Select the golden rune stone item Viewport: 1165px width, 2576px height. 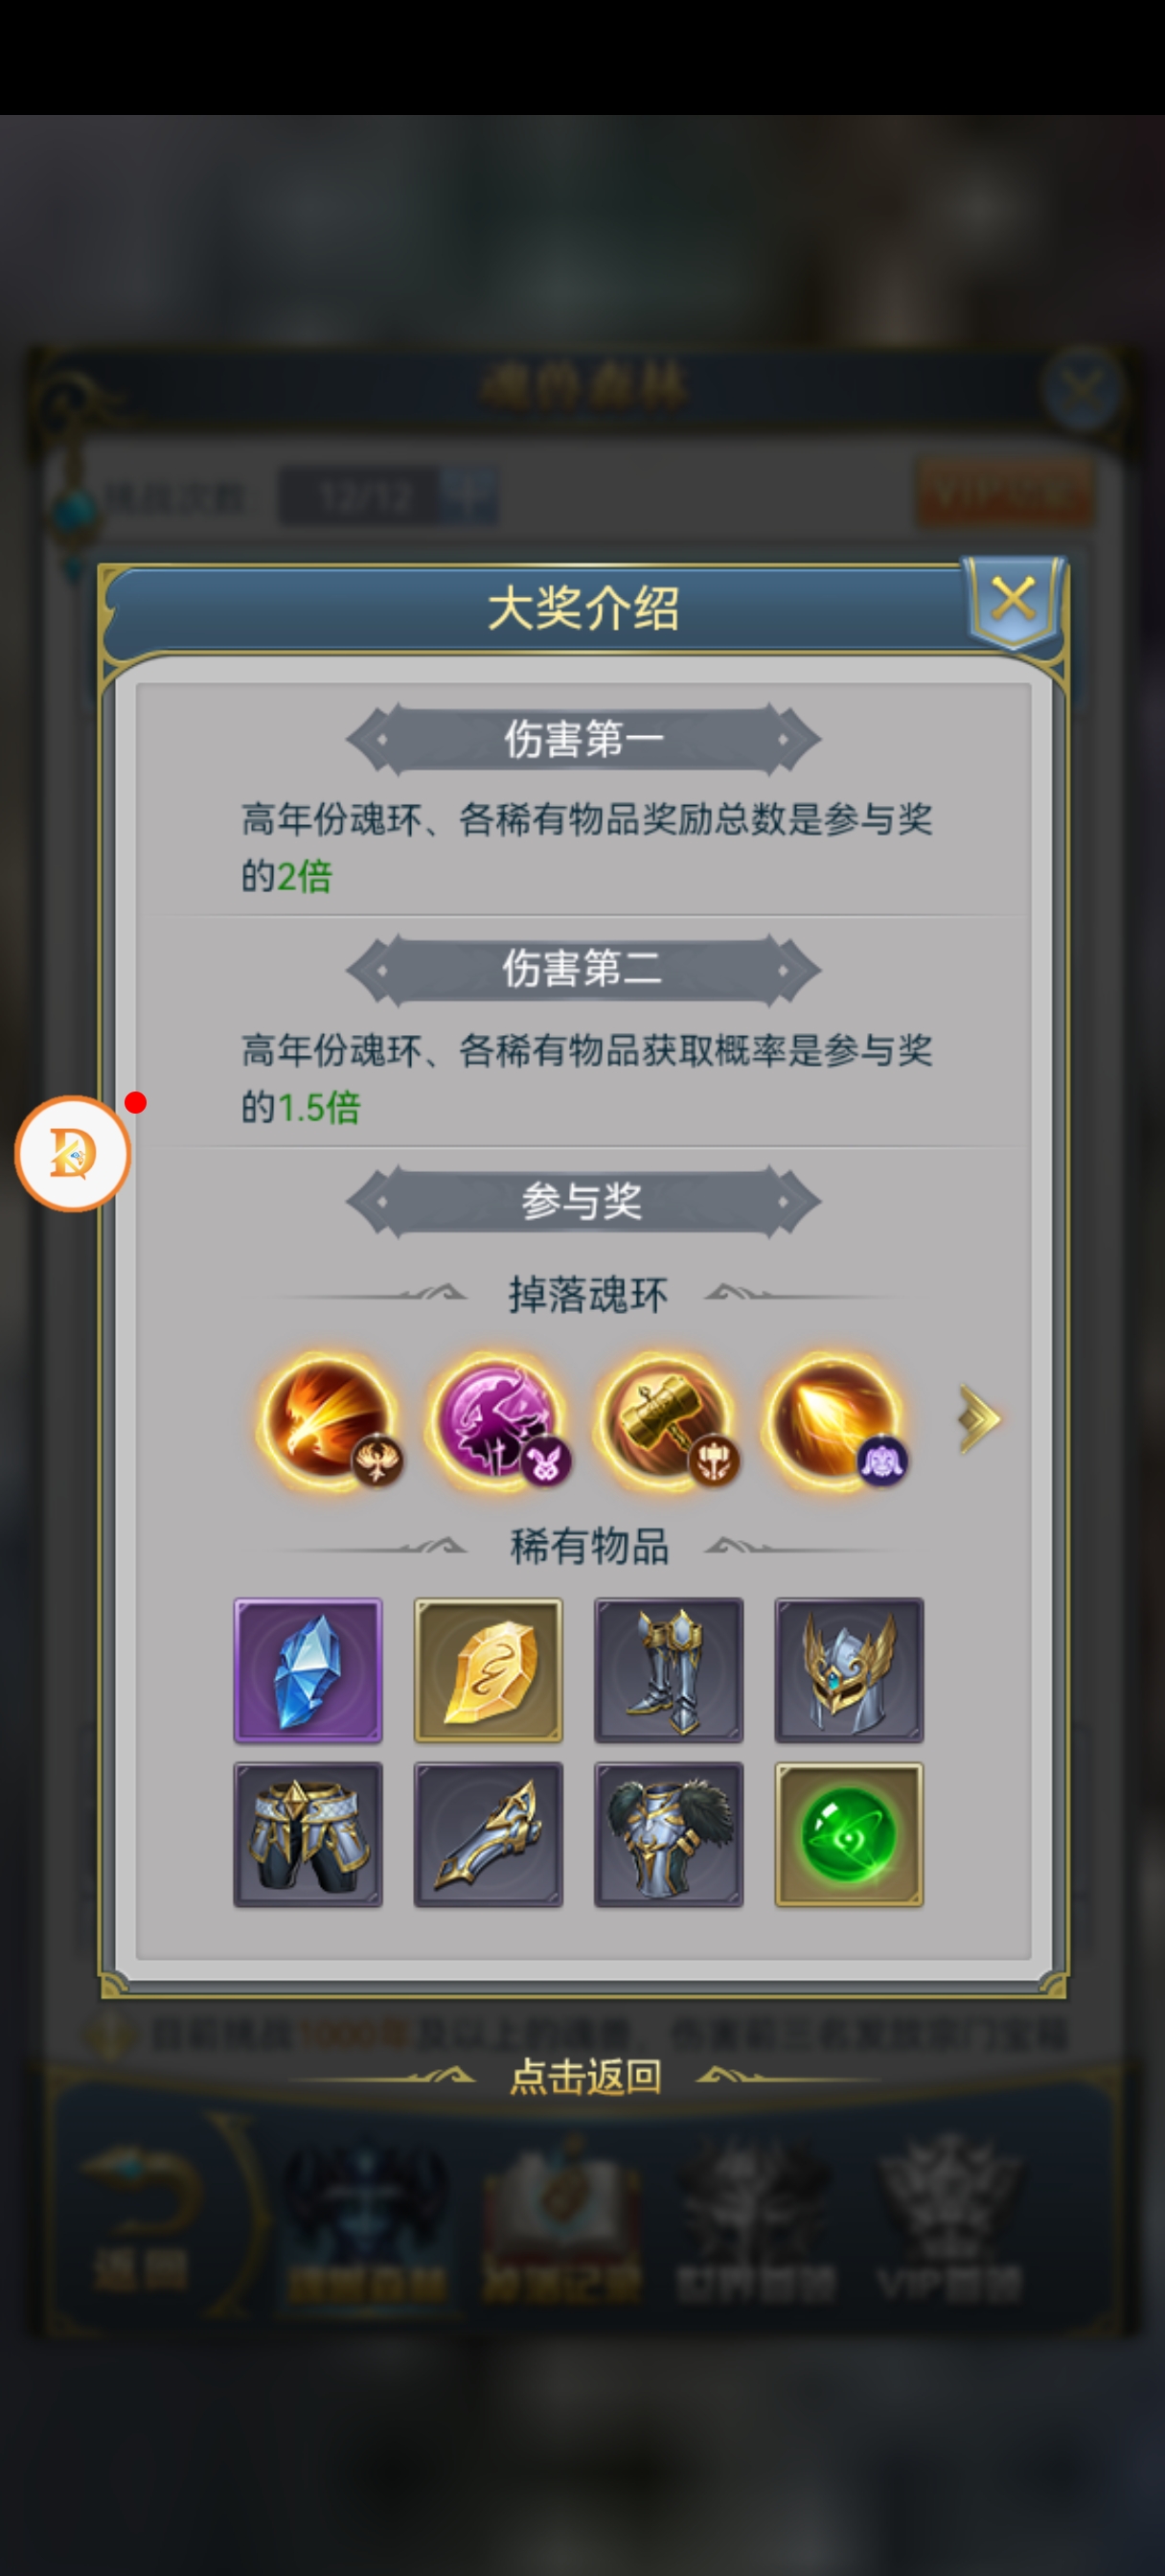coord(488,1670)
